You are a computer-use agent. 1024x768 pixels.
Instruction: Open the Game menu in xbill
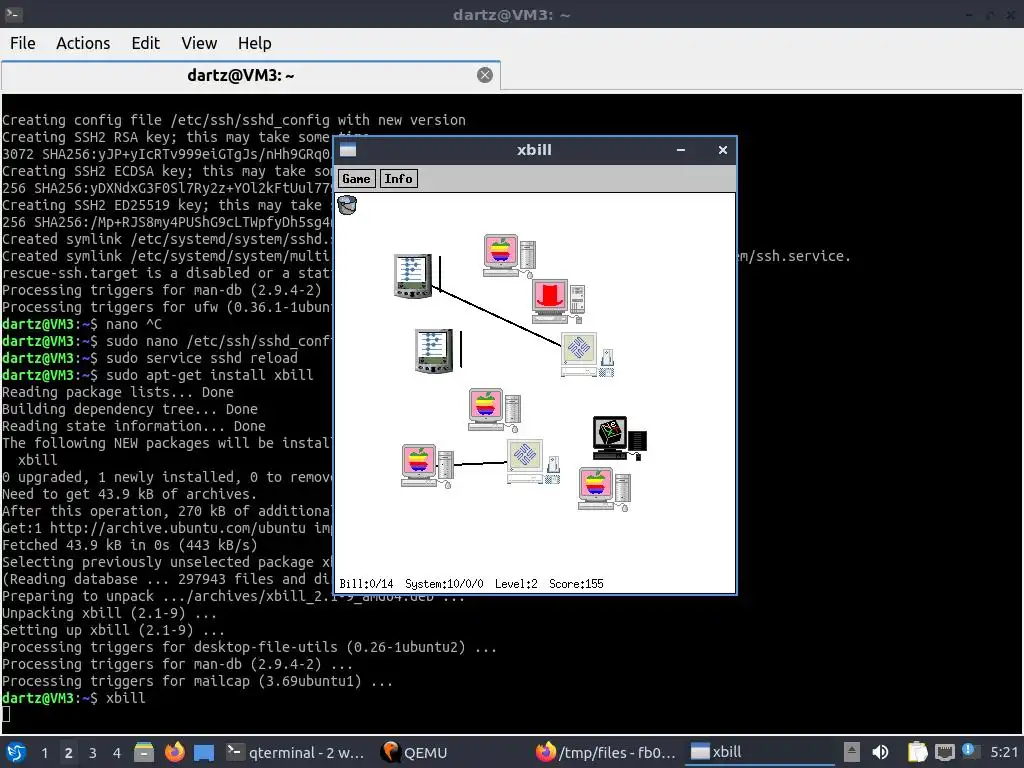pyautogui.click(x=357, y=179)
